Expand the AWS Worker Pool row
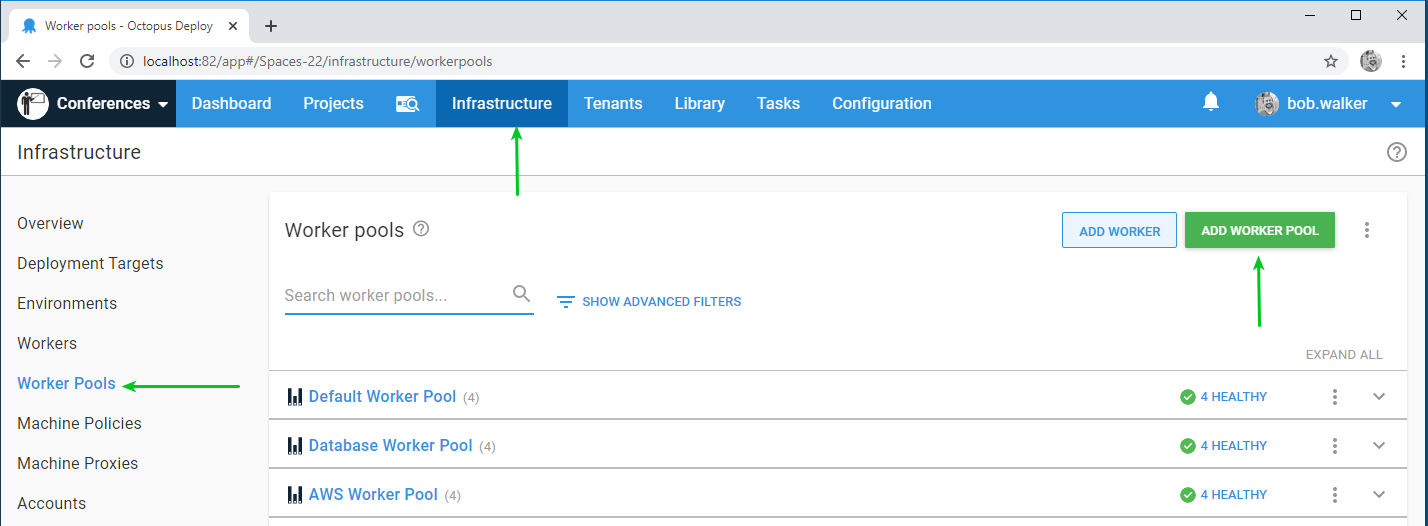The height and width of the screenshot is (526, 1428). pyautogui.click(x=1379, y=495)
